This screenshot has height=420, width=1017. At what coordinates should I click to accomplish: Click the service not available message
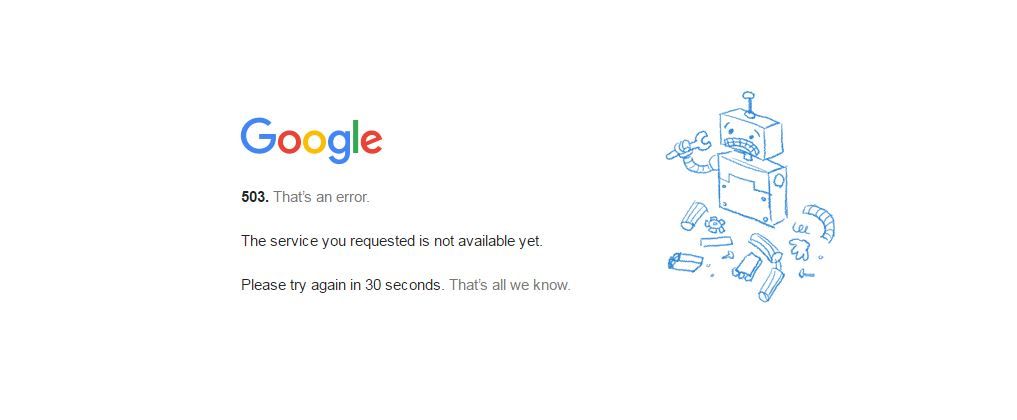pyautogui.click(x=392, y=241)
